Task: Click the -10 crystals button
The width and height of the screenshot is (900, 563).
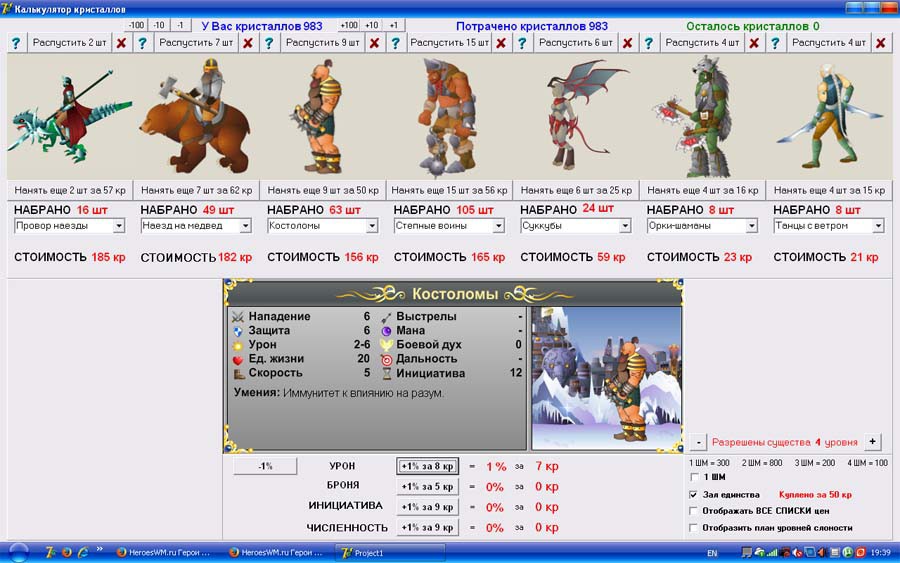Action: [x=159, y=25]
